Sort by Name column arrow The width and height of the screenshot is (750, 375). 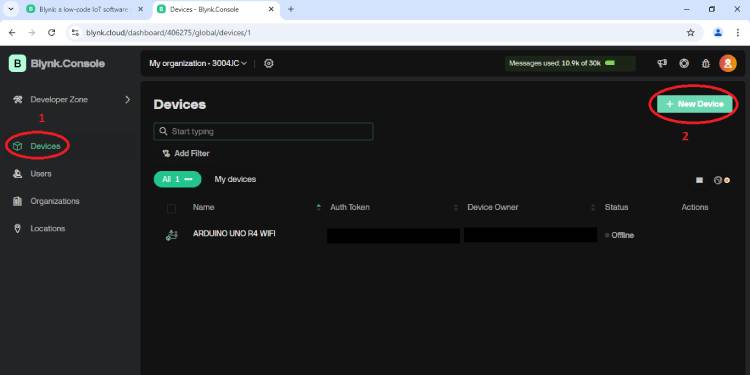pyautogui.click(x=319, y=208)
